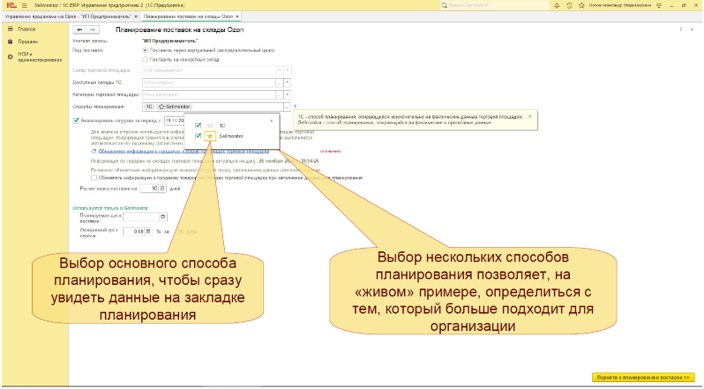Expand the planning methods selection button
The width and height of the screenshot is (704, 389).
[x=287, y=107]
